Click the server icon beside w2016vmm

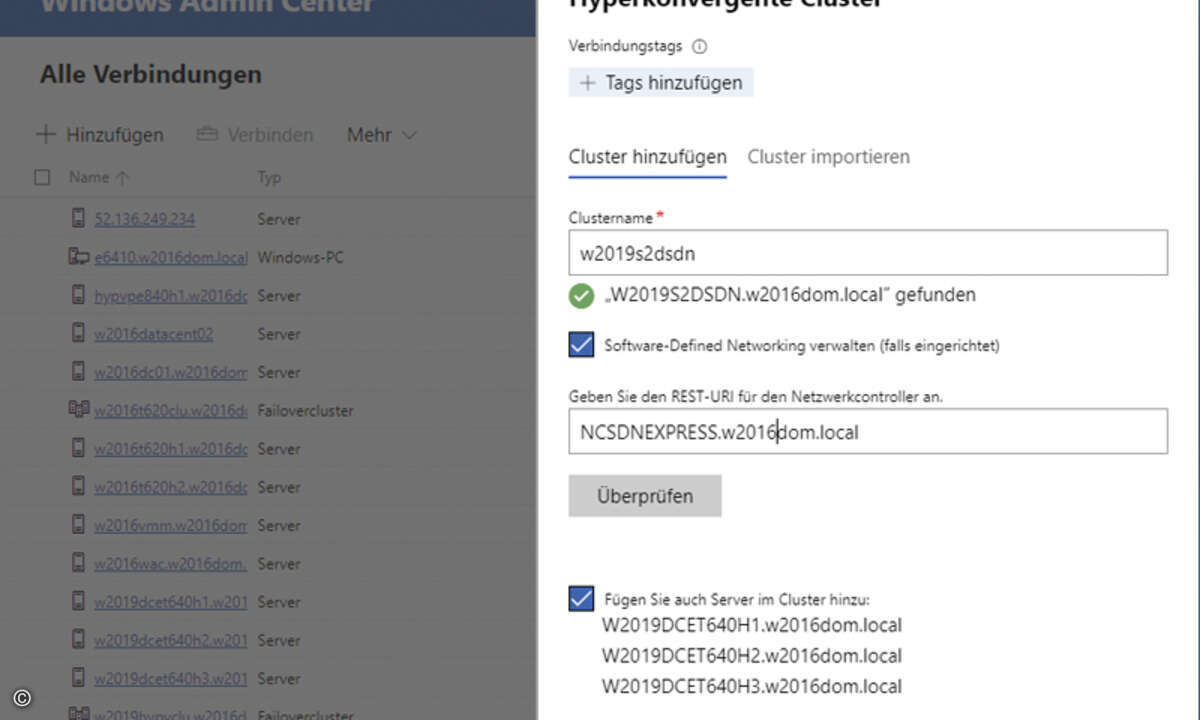click(x=78, y=524)
